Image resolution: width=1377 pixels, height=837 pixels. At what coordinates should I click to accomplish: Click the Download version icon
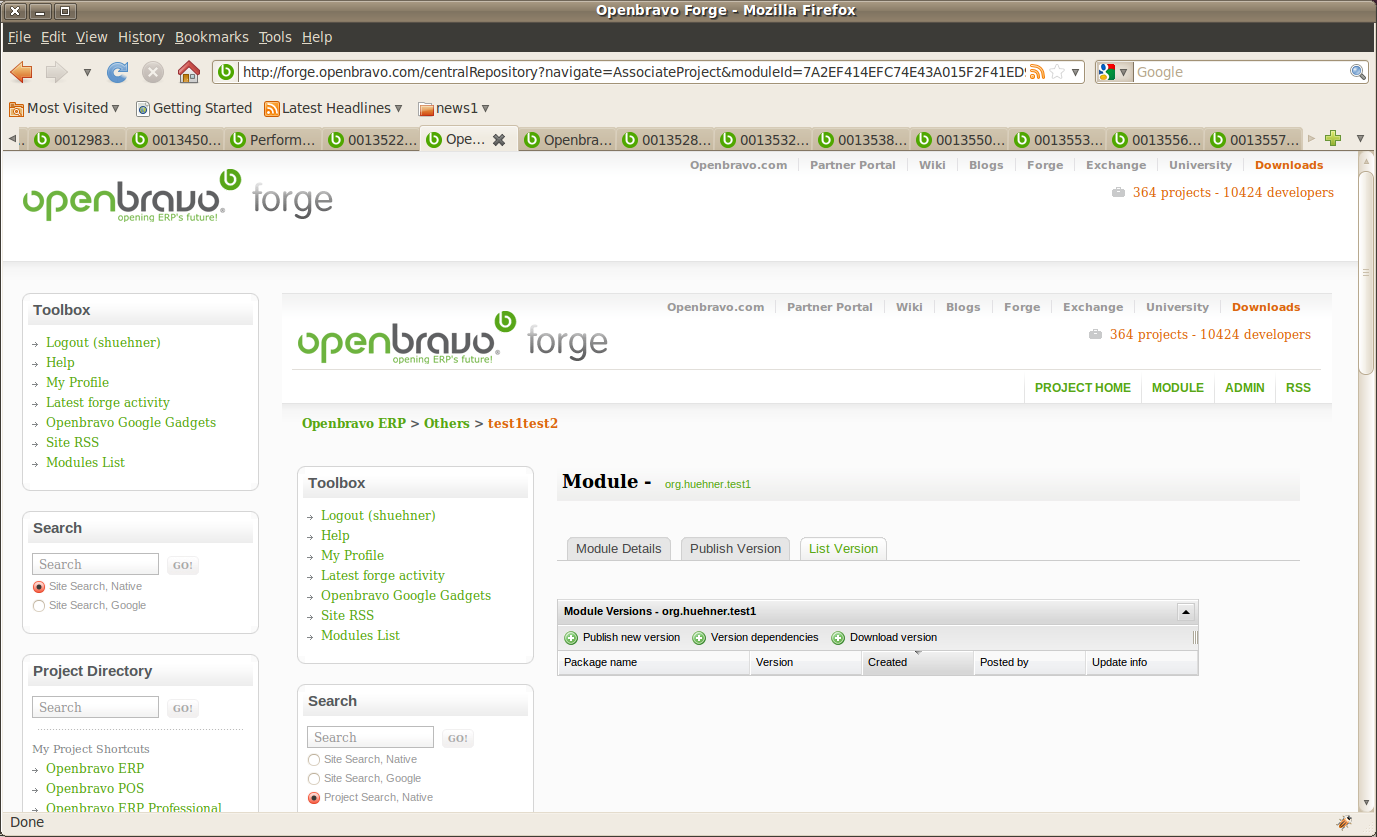tap(838, 638)
